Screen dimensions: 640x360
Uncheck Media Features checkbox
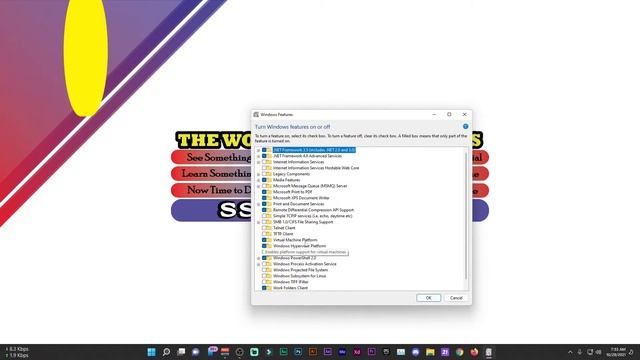264,180
